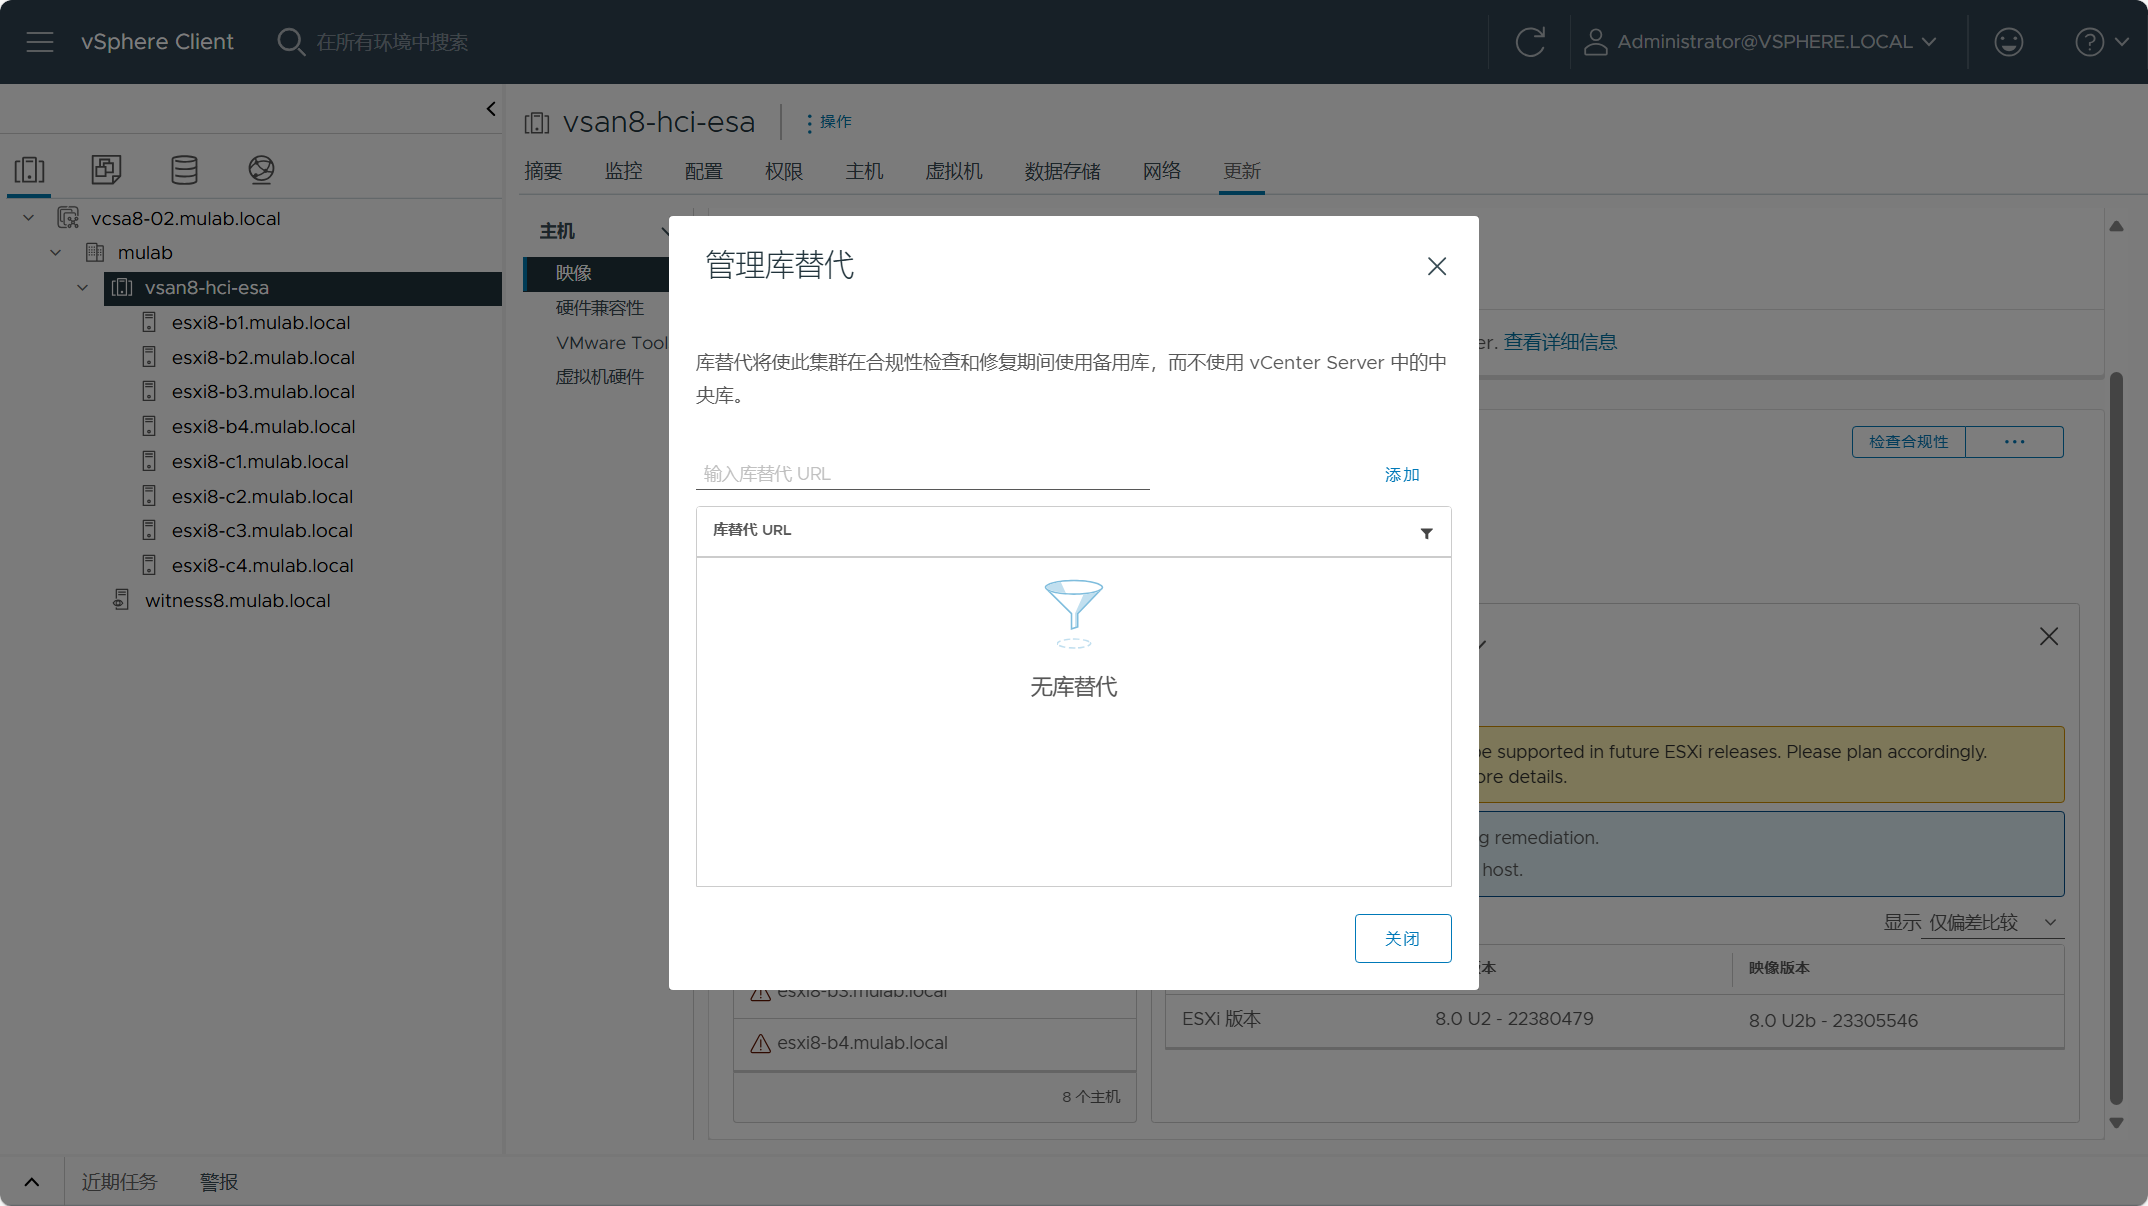
Task: Open the 监控 tab
Action: [x=623, y=171]
